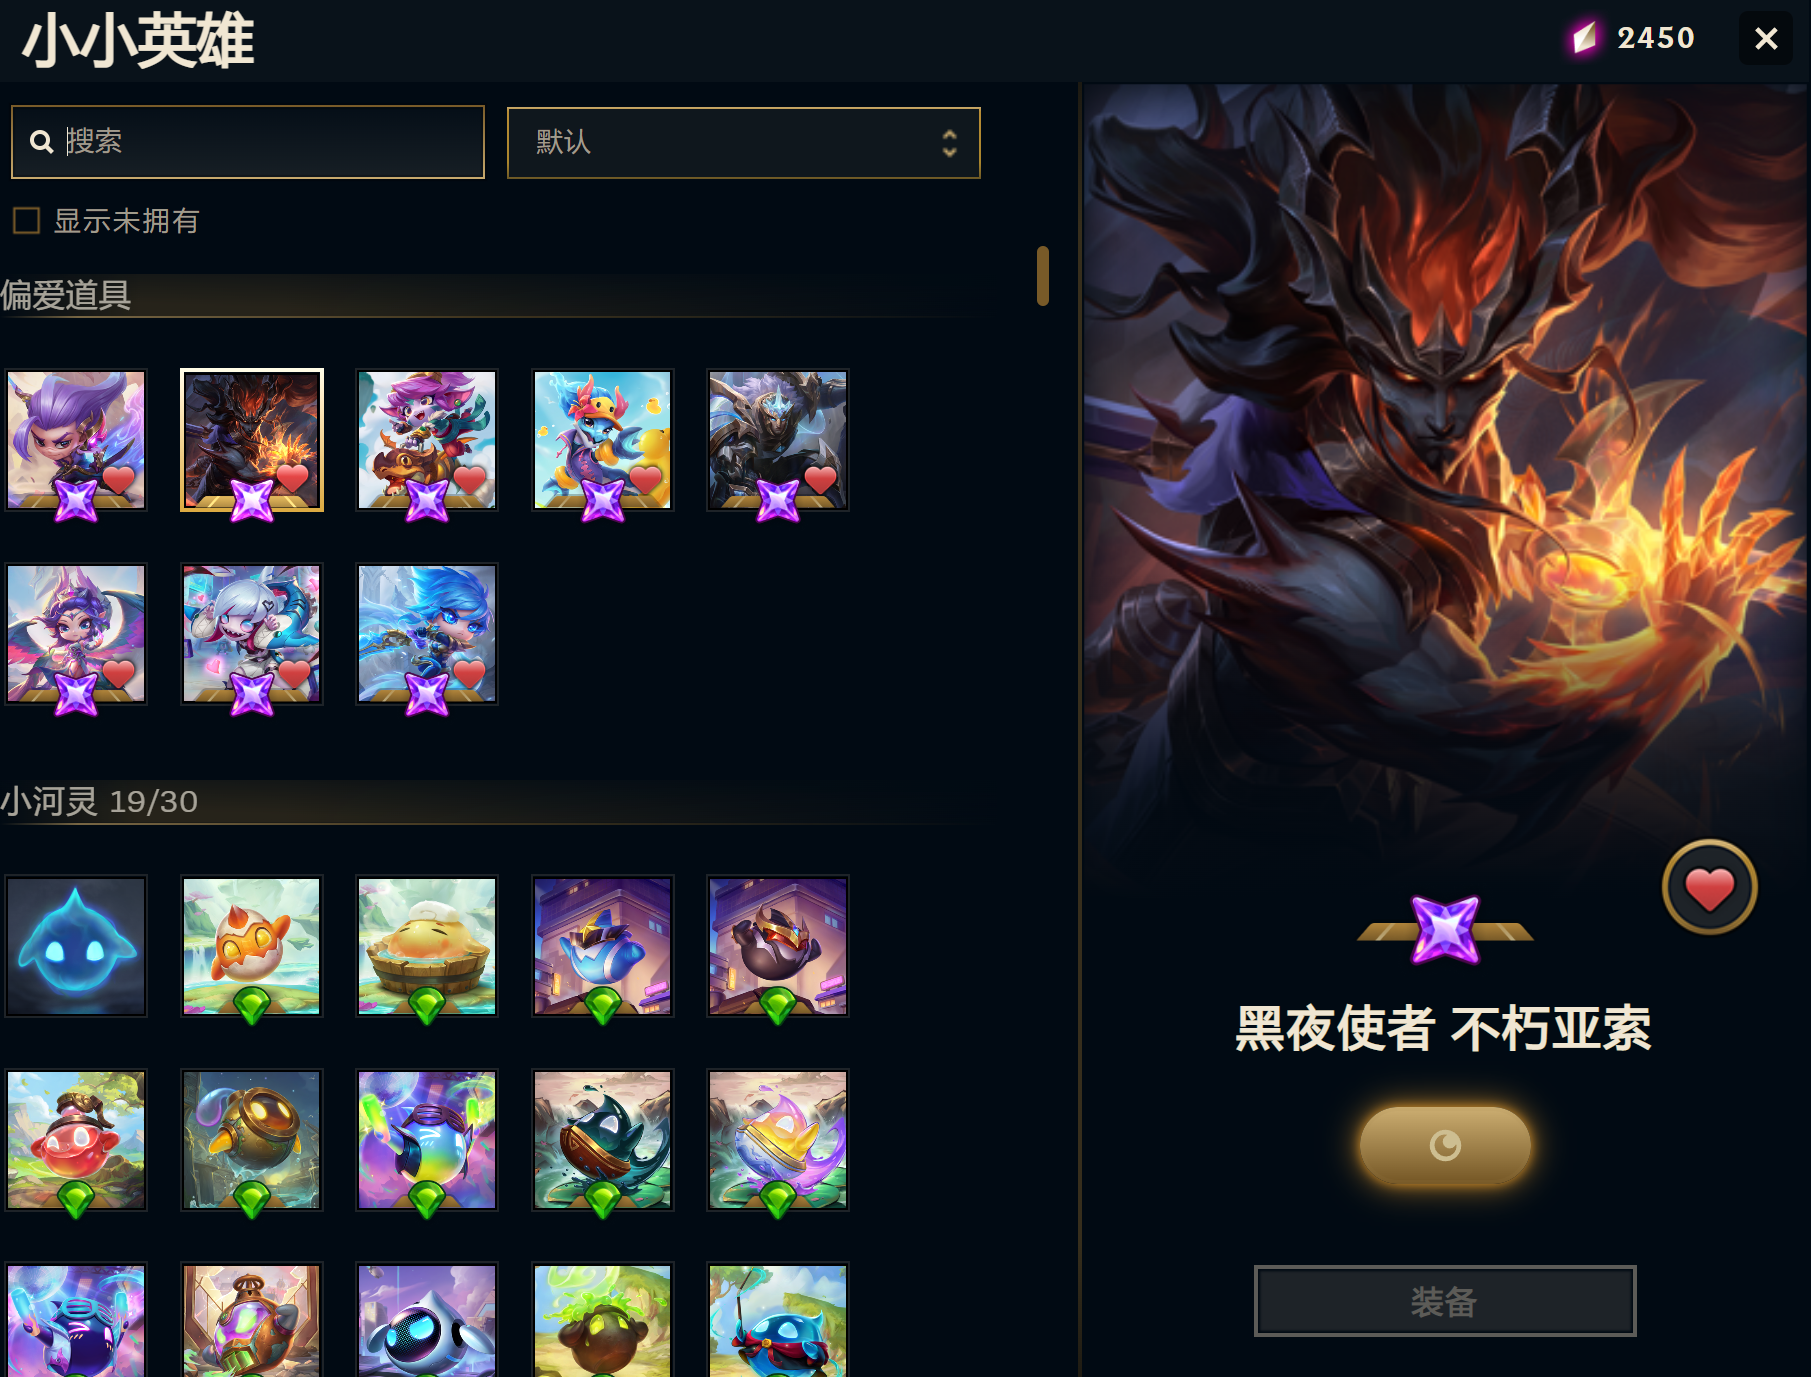Image resolution: width=1811 pixels, height=1377 pixels.
Task: Pick the armored silver knight little legend
Action: coord(778,440)
